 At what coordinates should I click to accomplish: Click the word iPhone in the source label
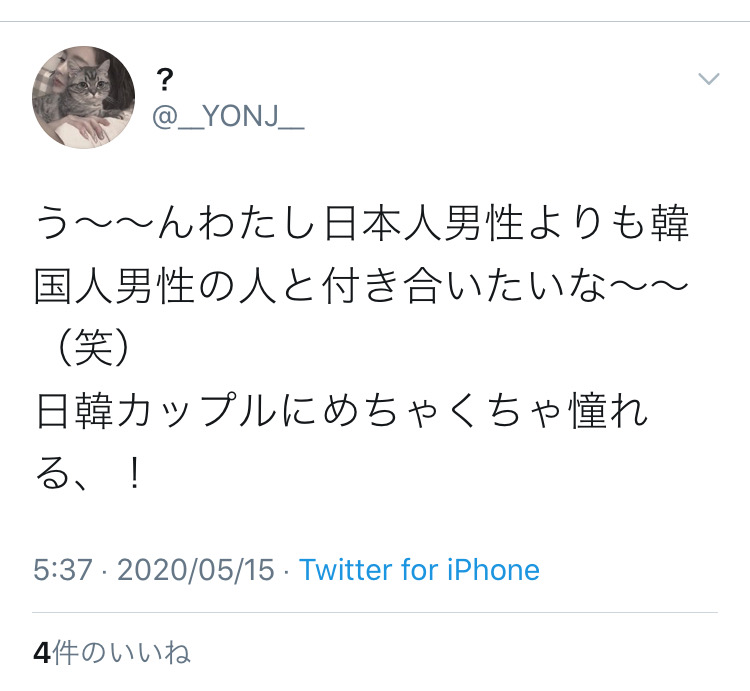494,570
